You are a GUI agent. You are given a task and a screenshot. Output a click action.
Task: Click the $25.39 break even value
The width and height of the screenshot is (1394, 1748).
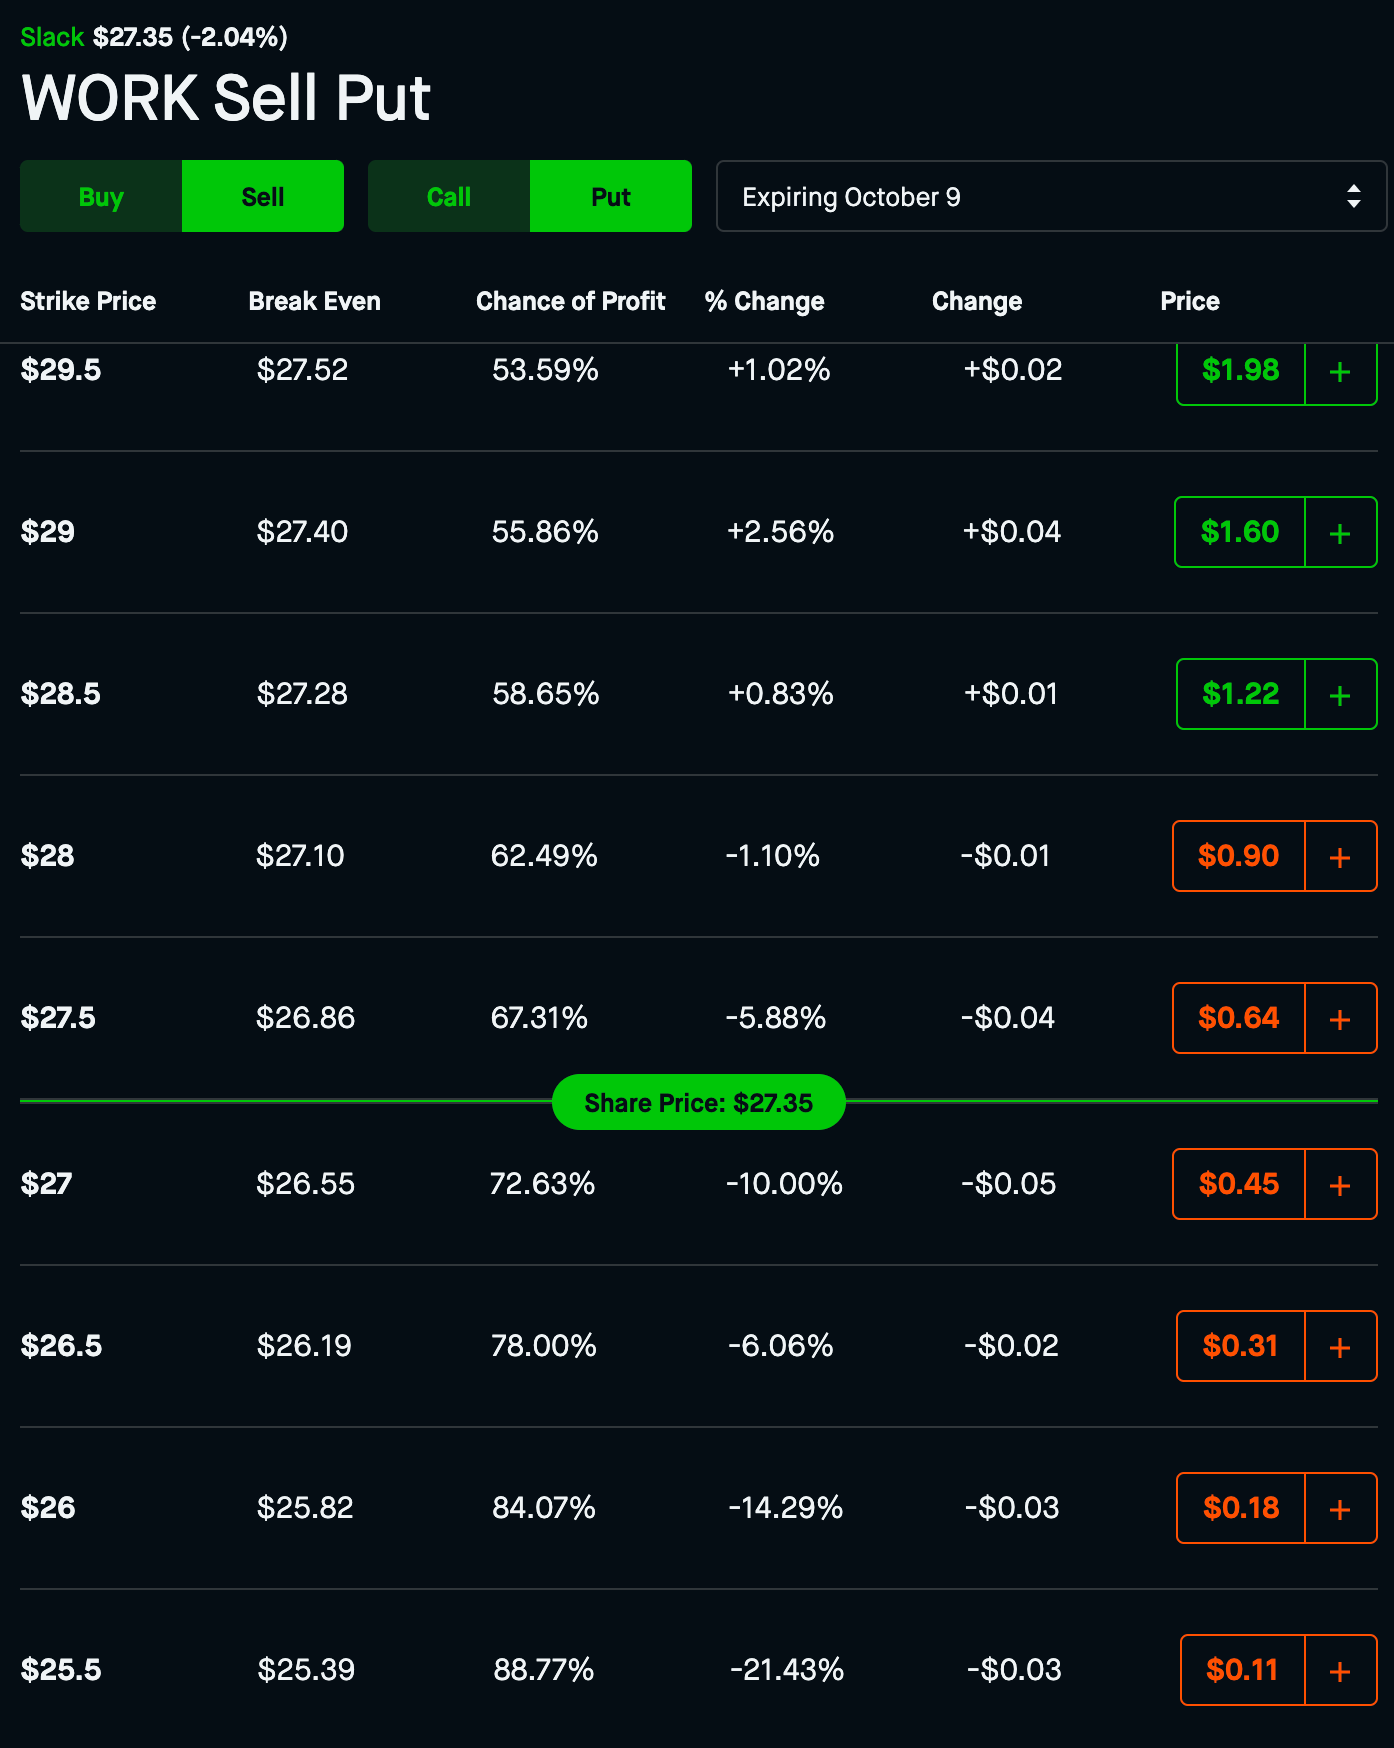[306, 1670]
